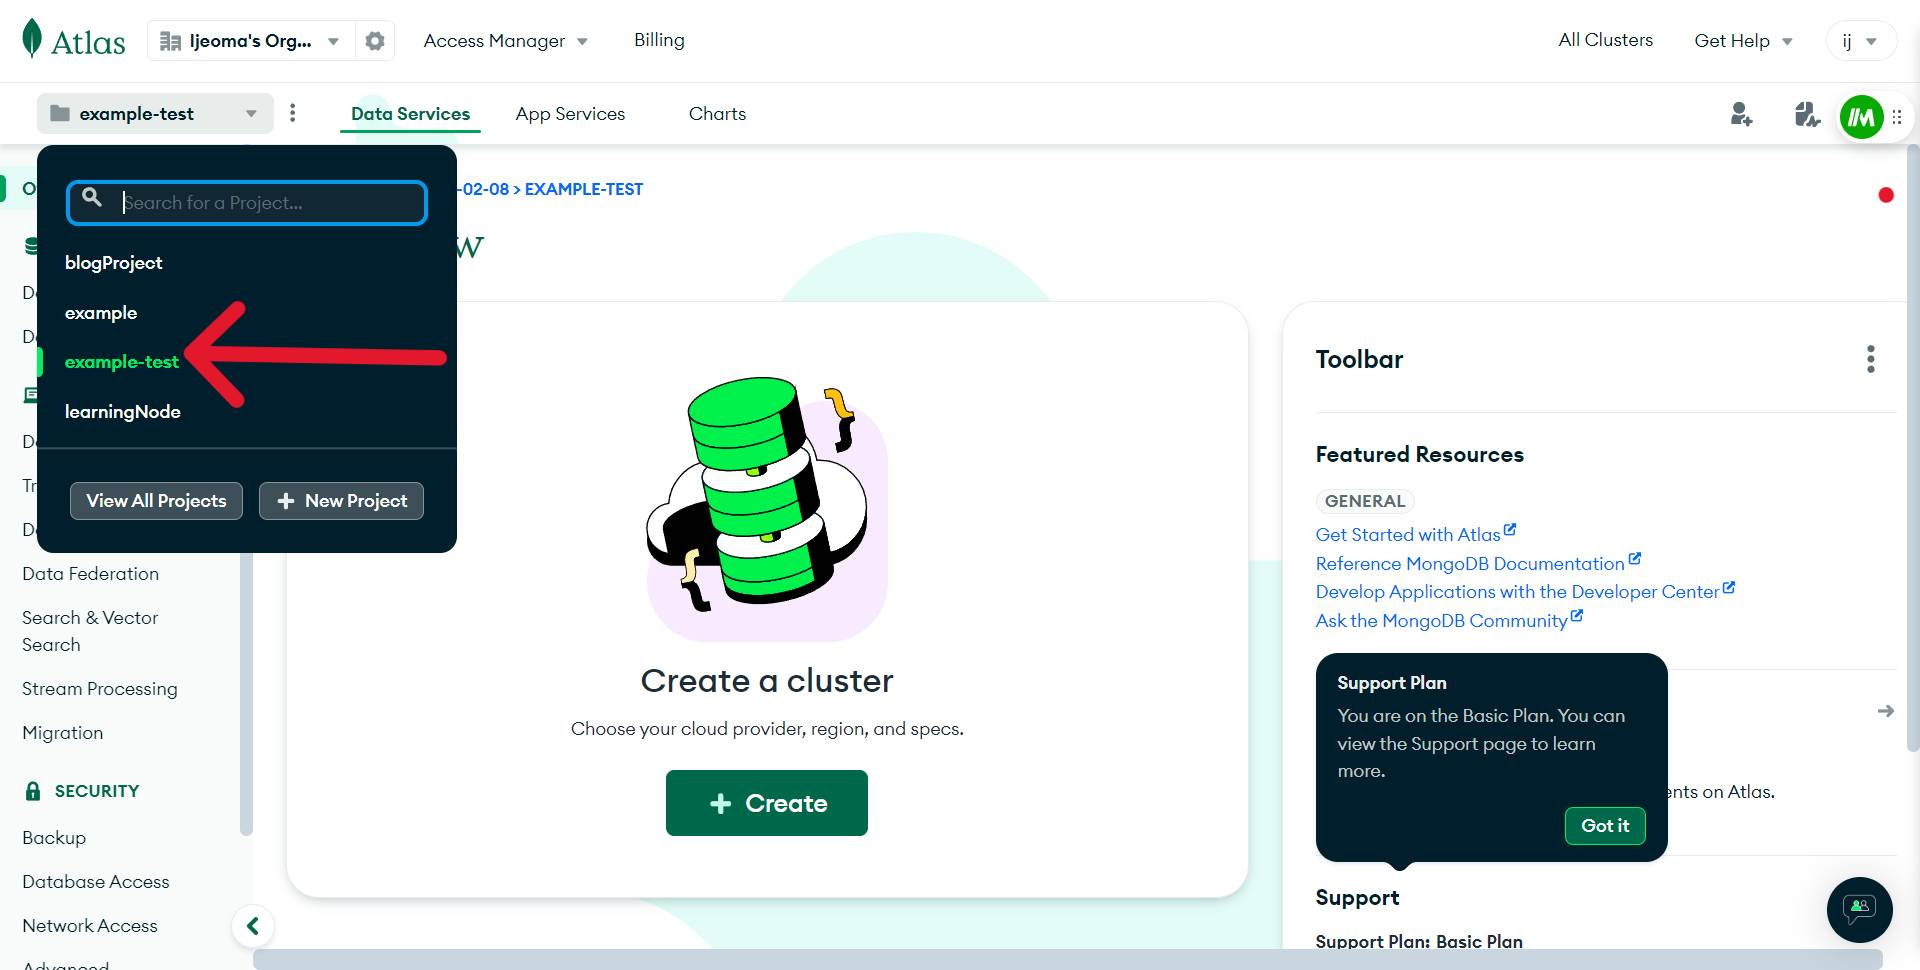Collapse the sidebar with chevron button
This screenshot has height=970, width=1920.
[x=253, y=926]
